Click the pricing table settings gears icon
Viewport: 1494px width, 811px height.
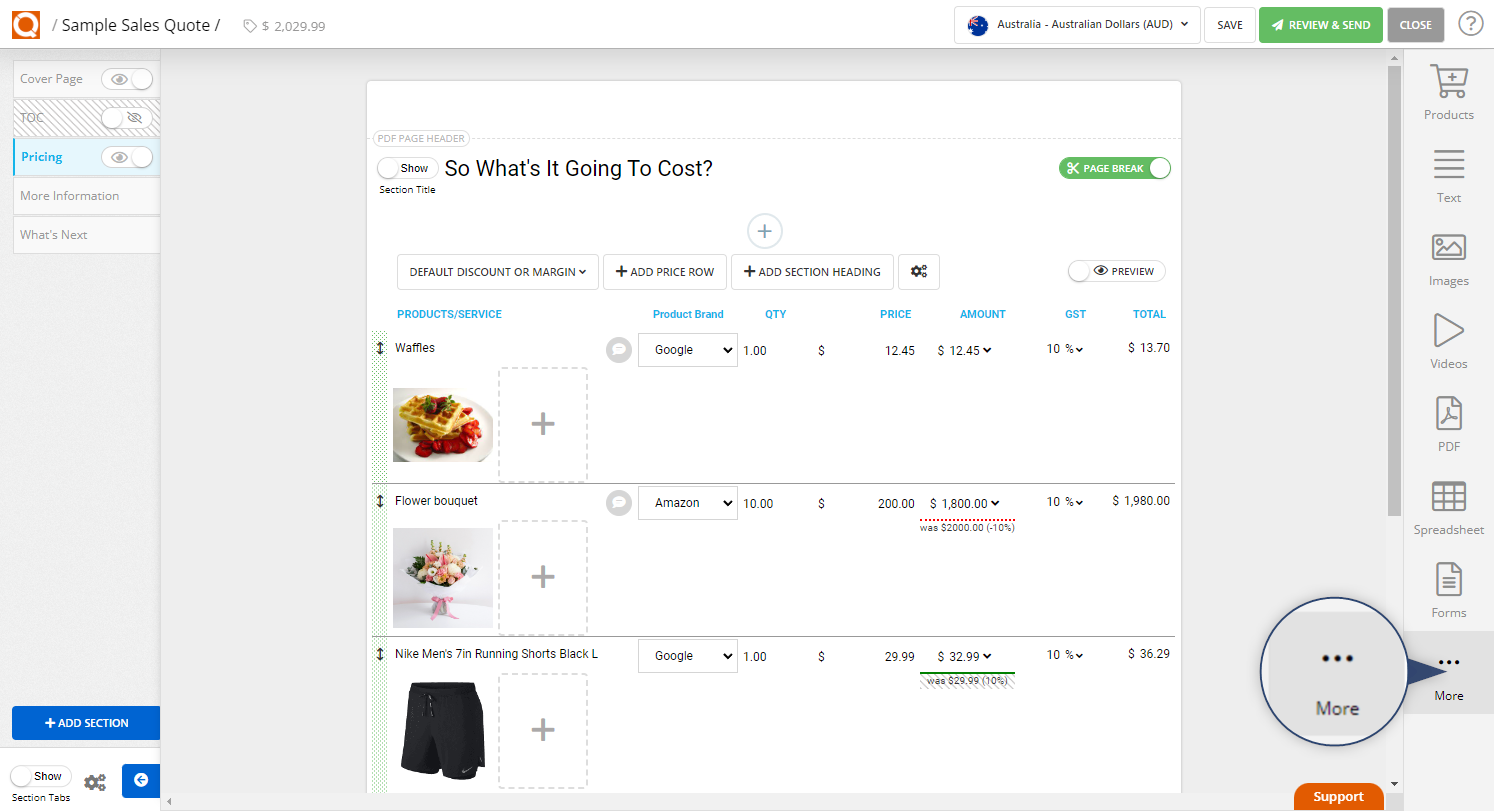click(918, 272)
